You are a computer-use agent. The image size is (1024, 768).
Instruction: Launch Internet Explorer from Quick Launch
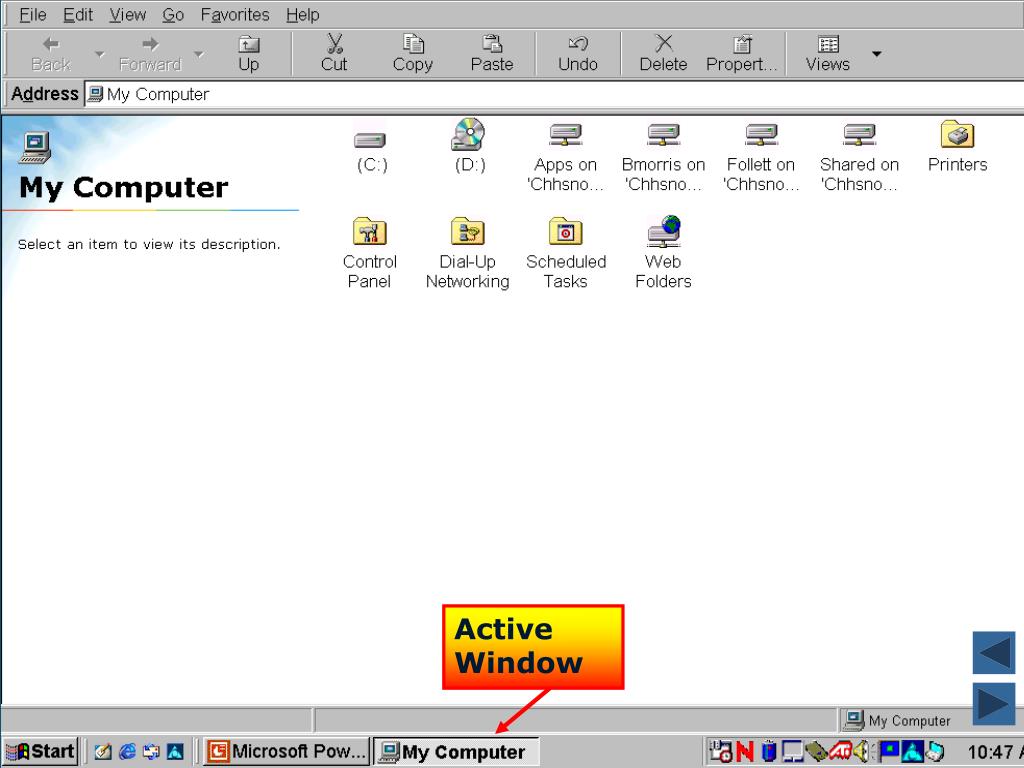pos(127,752)
